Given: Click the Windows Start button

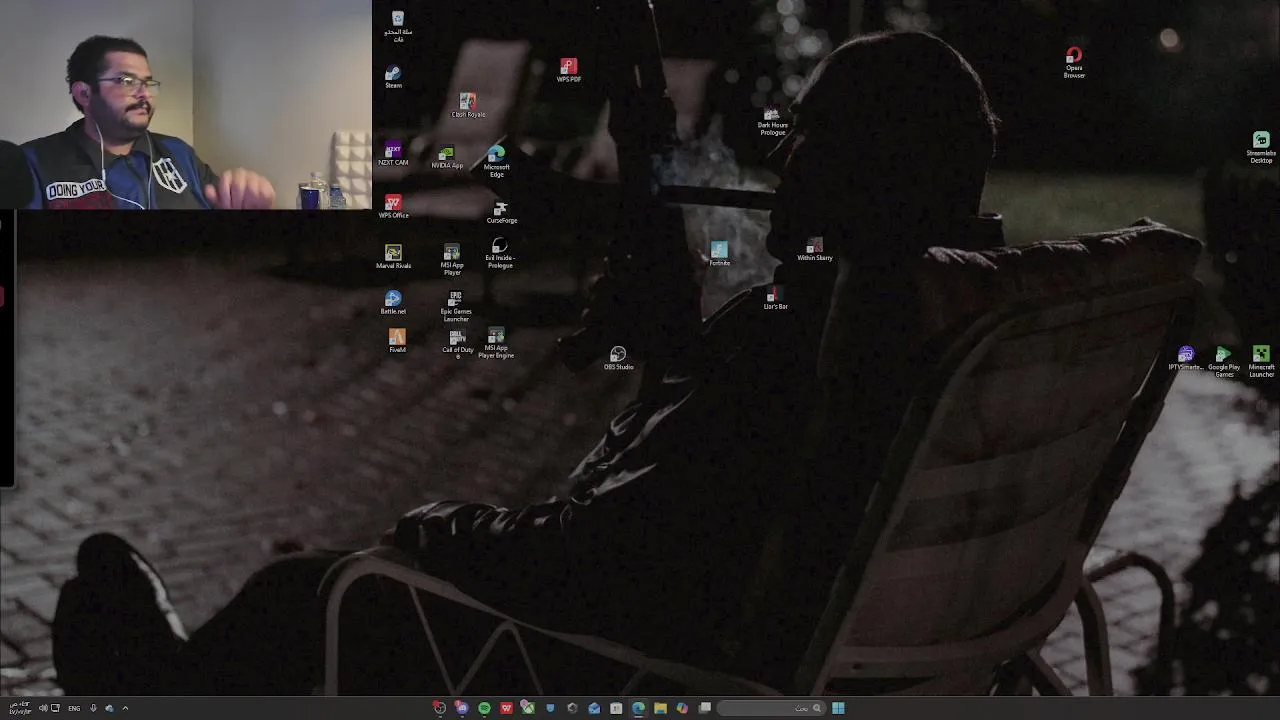Looking at the screenshot, I should (x=838, y=708).
